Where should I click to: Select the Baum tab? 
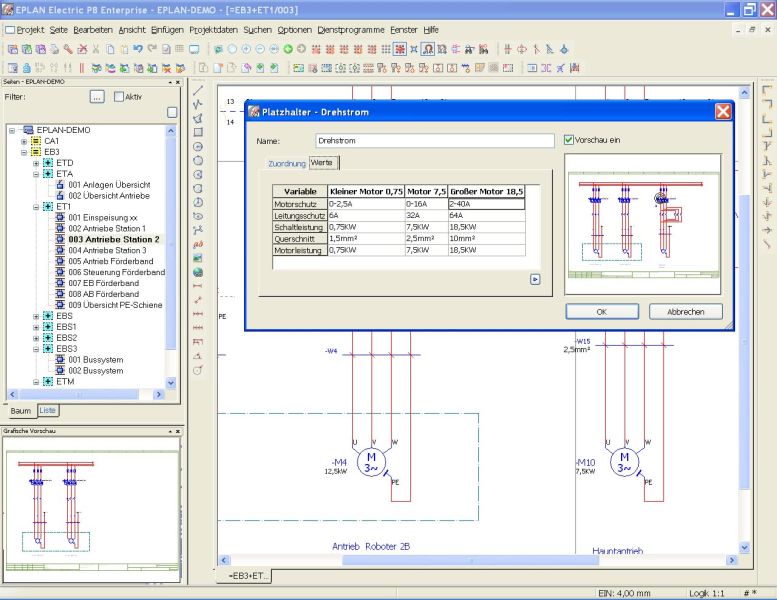[x=21, y=411]
